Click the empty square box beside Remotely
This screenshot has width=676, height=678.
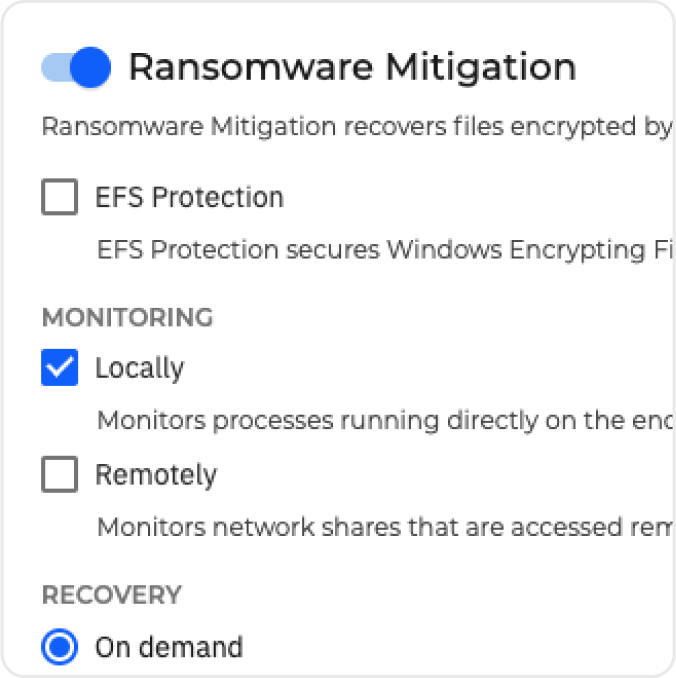point(60,474)
